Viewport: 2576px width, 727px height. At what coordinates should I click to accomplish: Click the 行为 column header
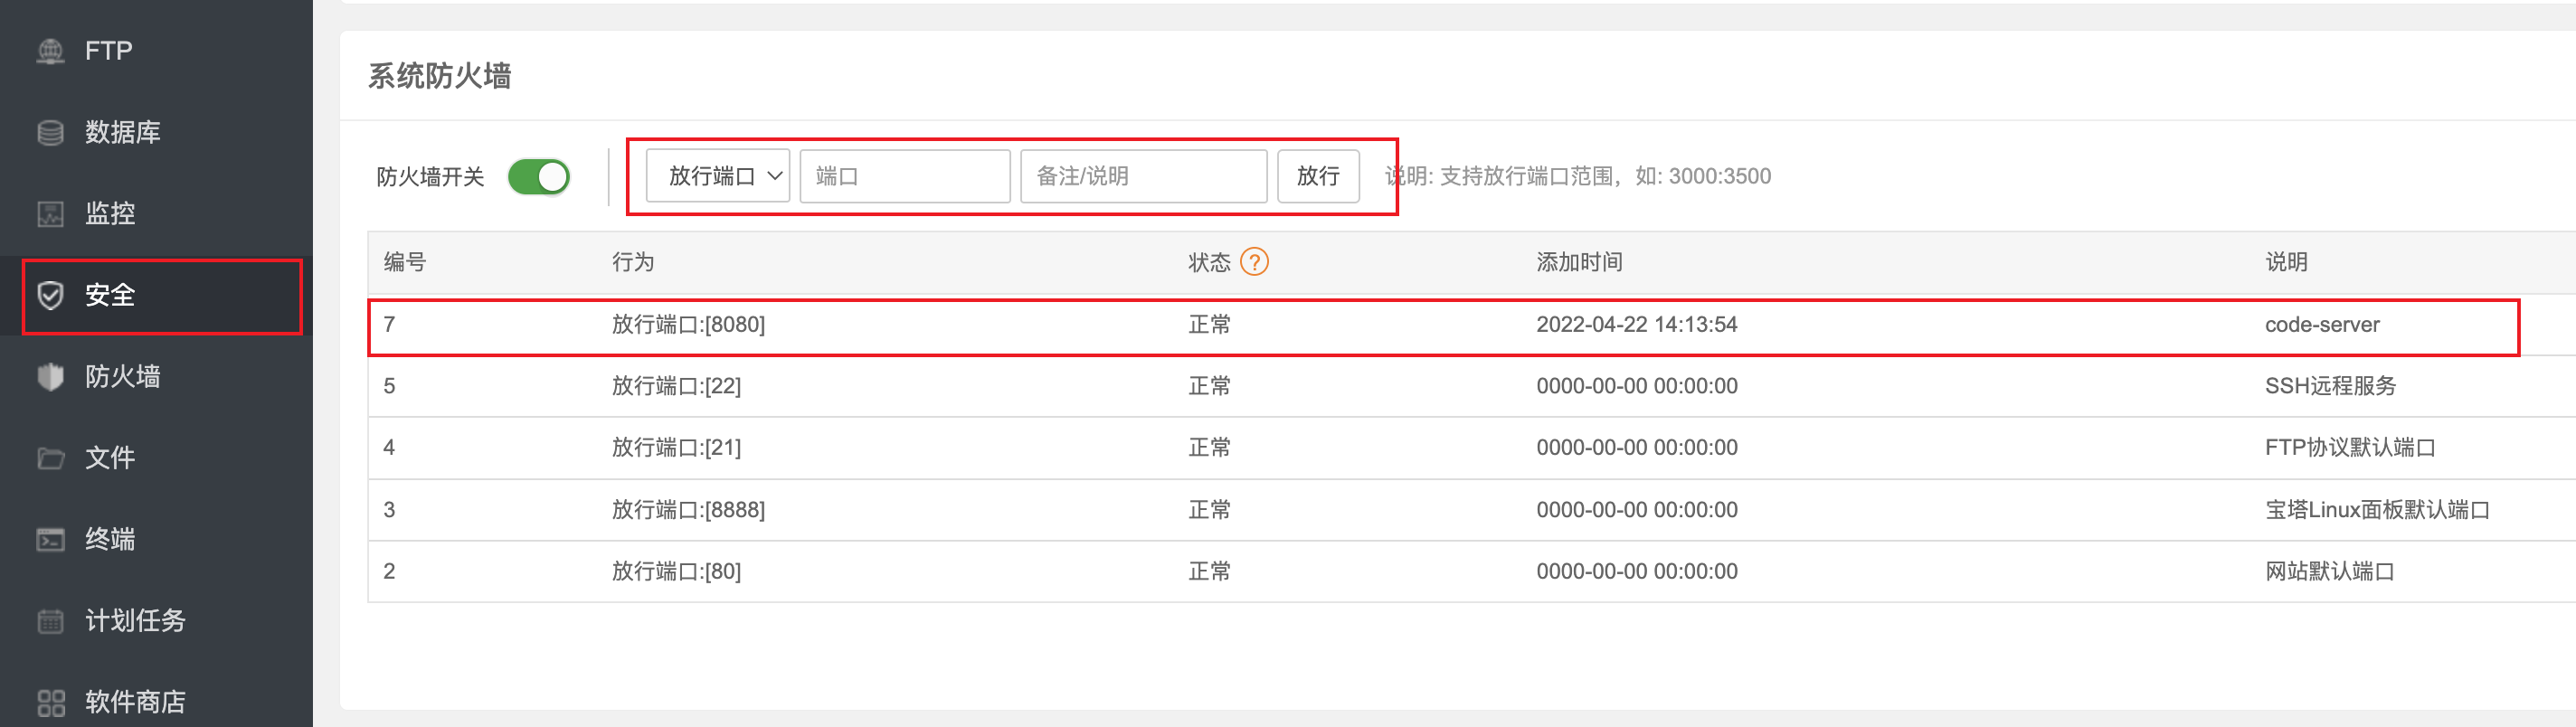(x=633, y=262)
